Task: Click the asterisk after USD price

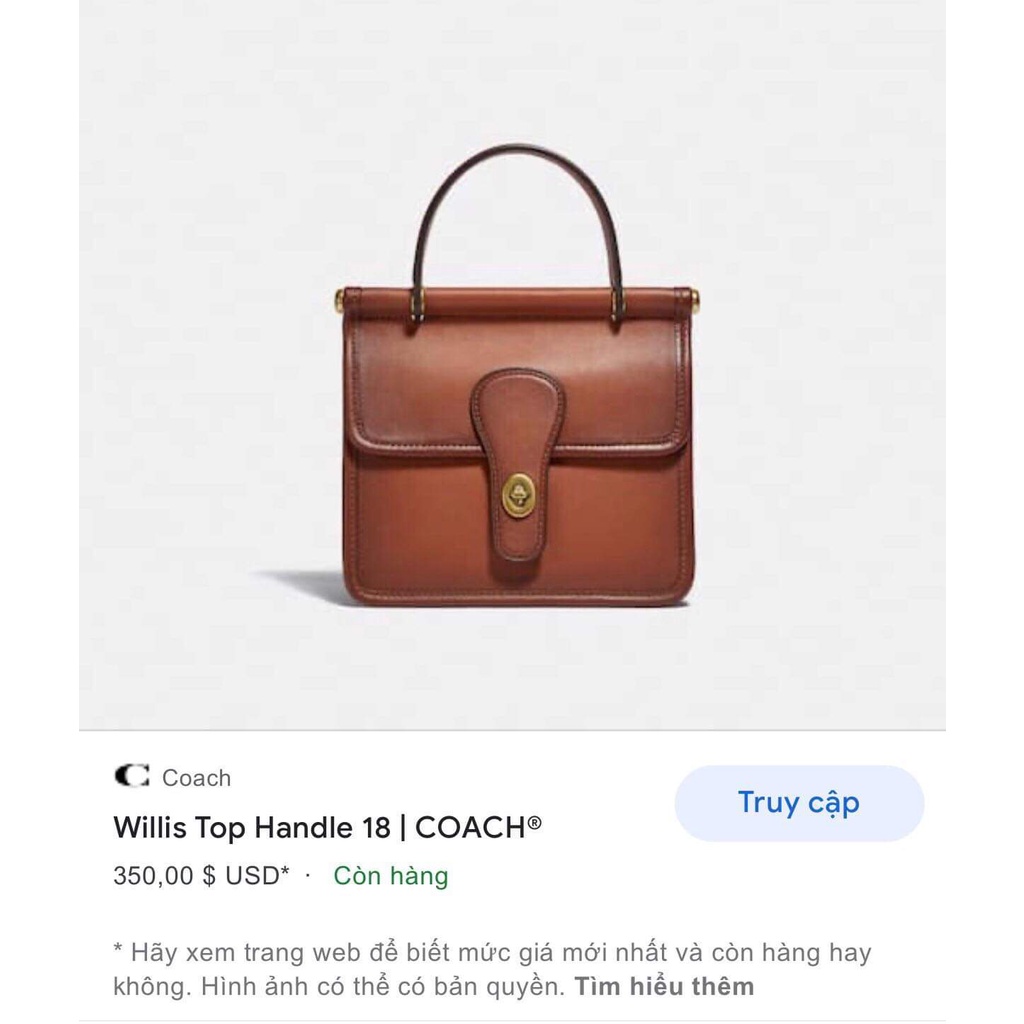Action: click(x=285, y=871)
